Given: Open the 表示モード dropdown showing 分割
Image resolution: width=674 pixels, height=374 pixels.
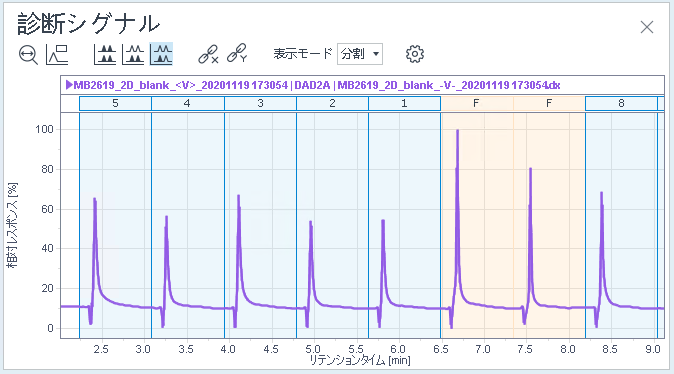Looking at the screenshot, I should coord(360,54).
